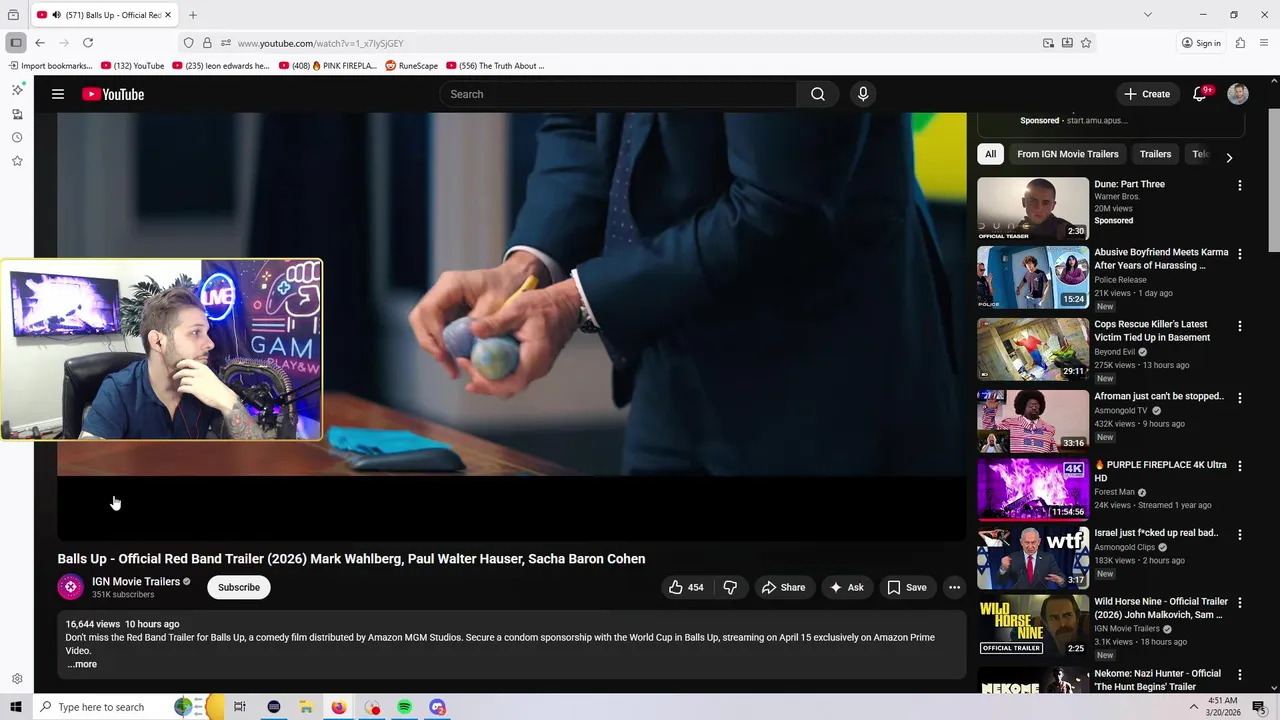The height and width of the screenshot is (720, 1280).
Task: Open options for Israel video by Asmongold Clips
Action: coord(1240,535)
